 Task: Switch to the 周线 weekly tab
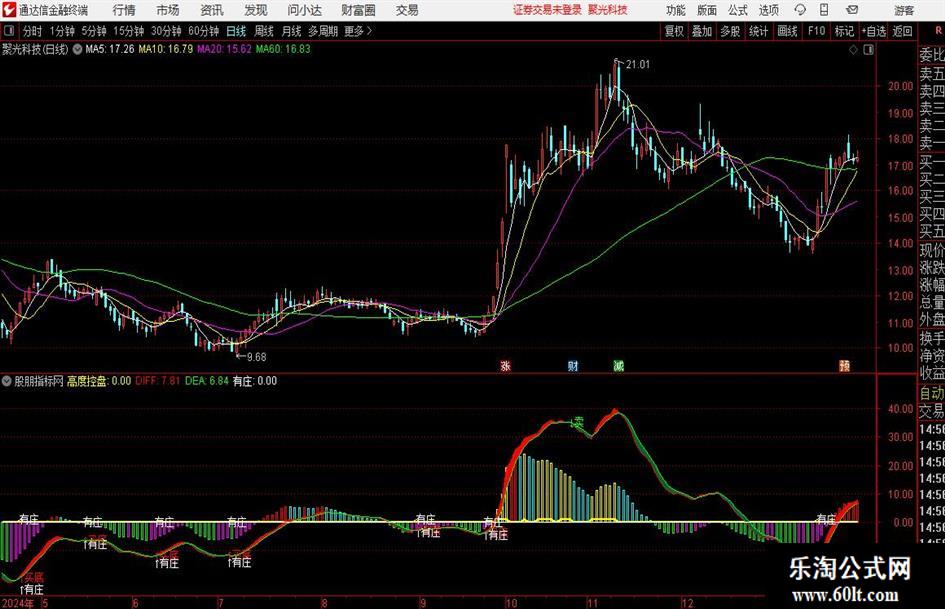pyautogui.click(x=264, y=31)
